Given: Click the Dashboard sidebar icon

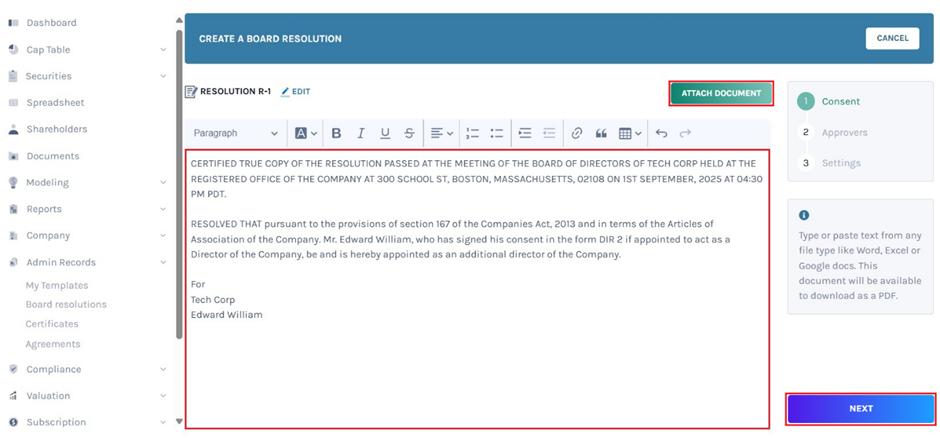Looking at the screenshot, I should pos(13,23).
